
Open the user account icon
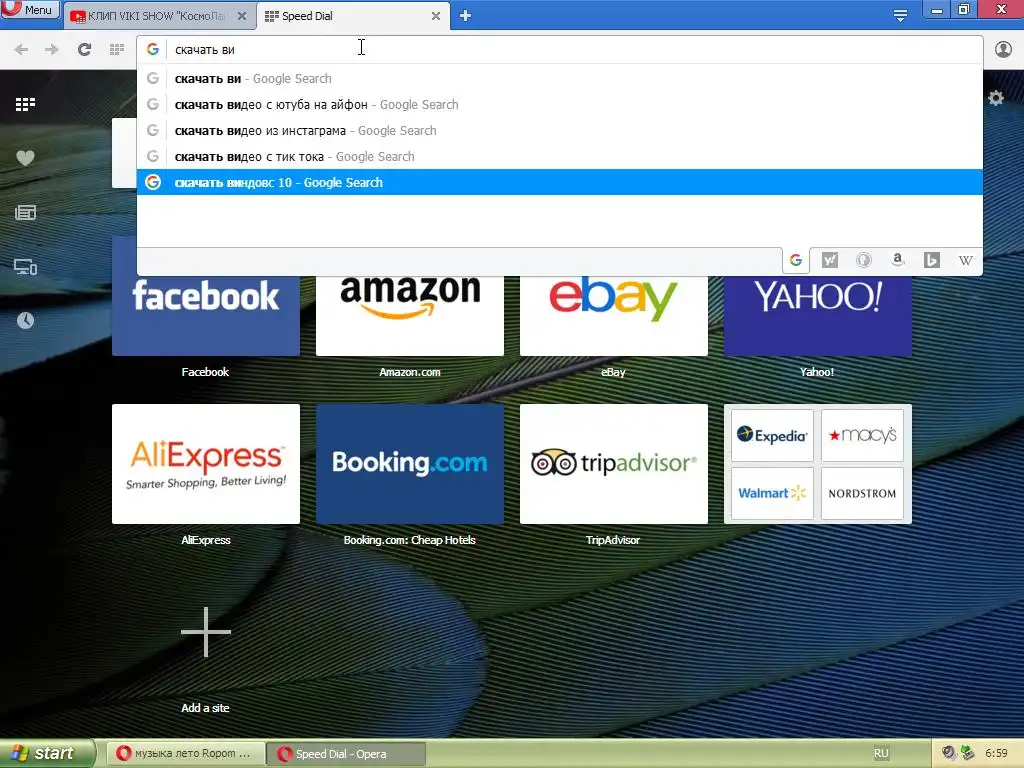point(1003,49)
